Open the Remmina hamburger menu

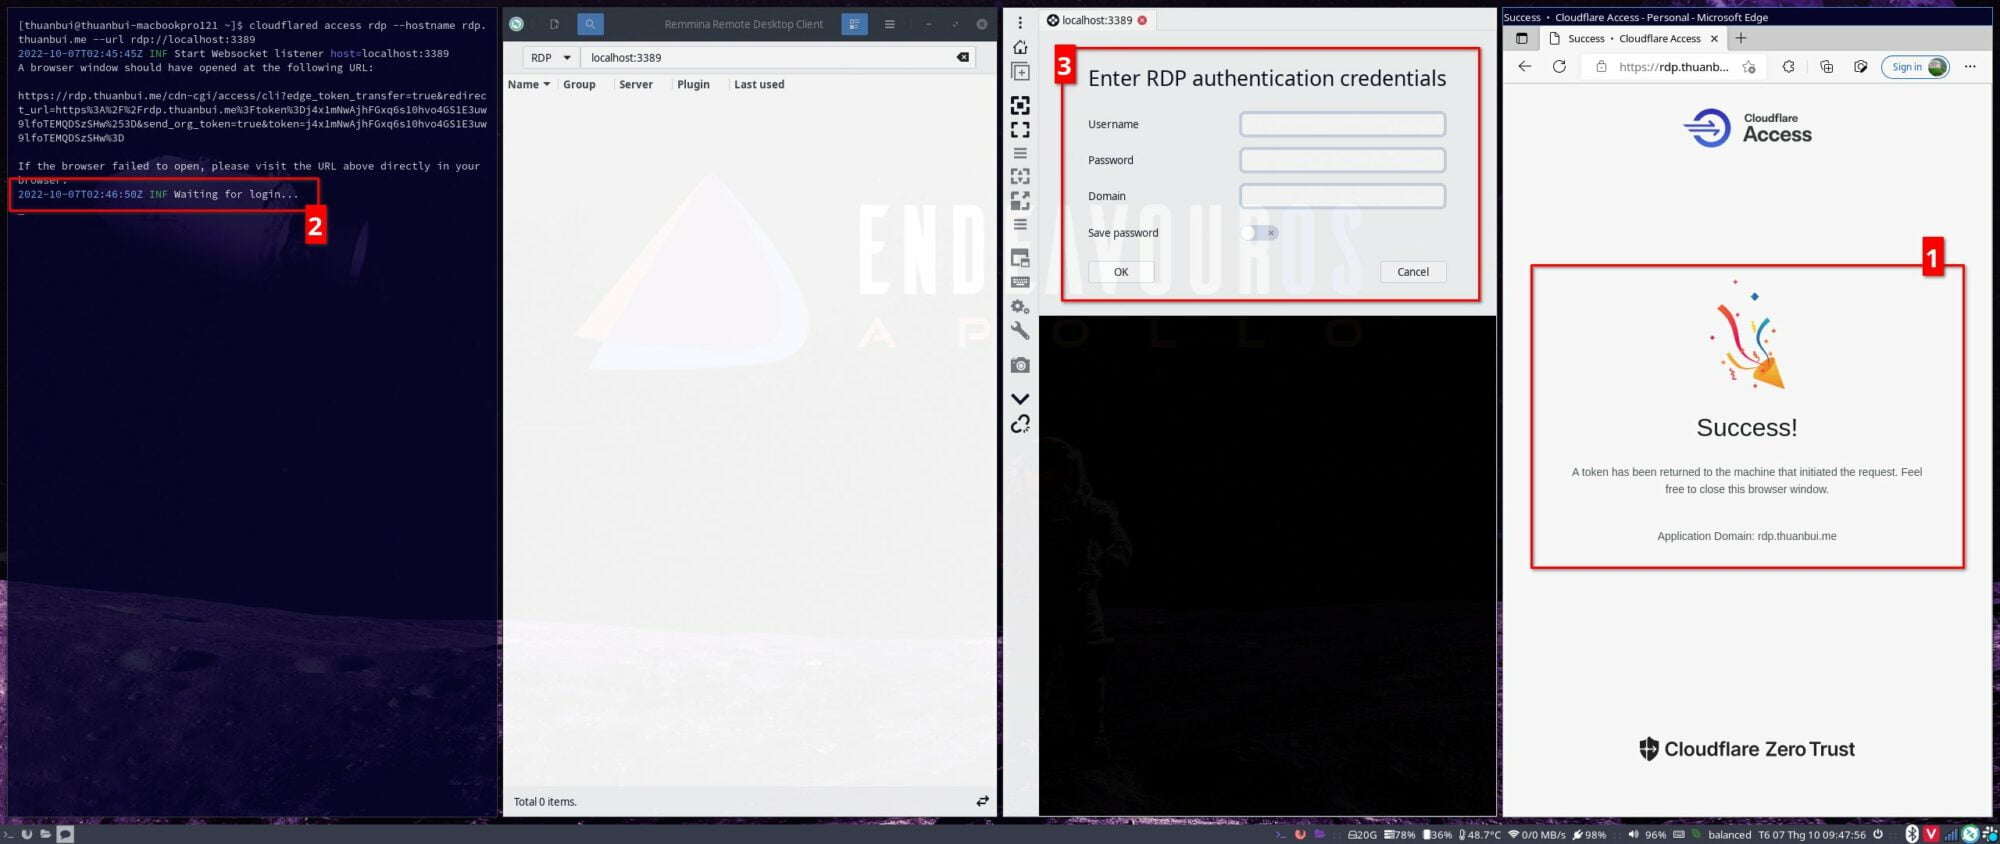[889, 24]
